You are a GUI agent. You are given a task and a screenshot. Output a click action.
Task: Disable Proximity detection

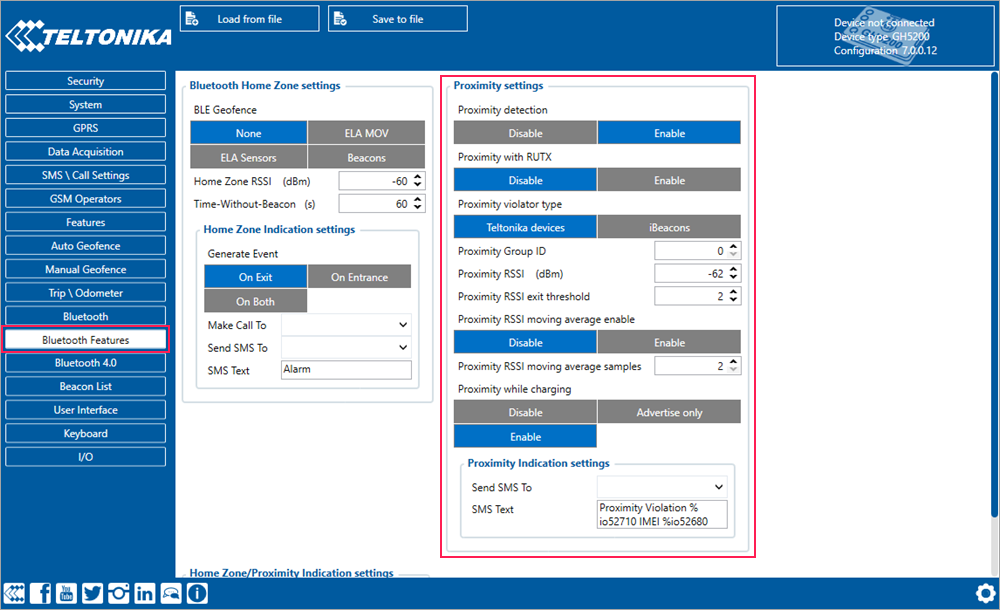(525, 133)
